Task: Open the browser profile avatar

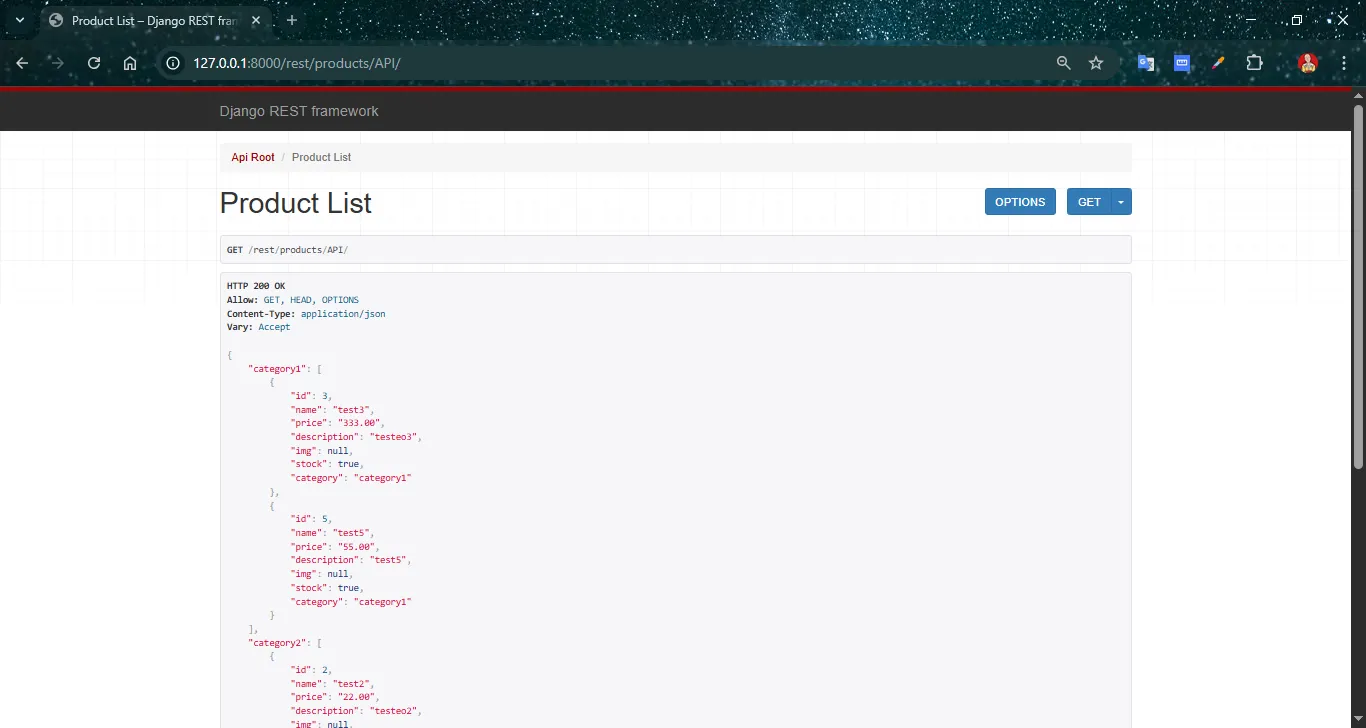Action: pyautogui.click(x=1308, y=62)
